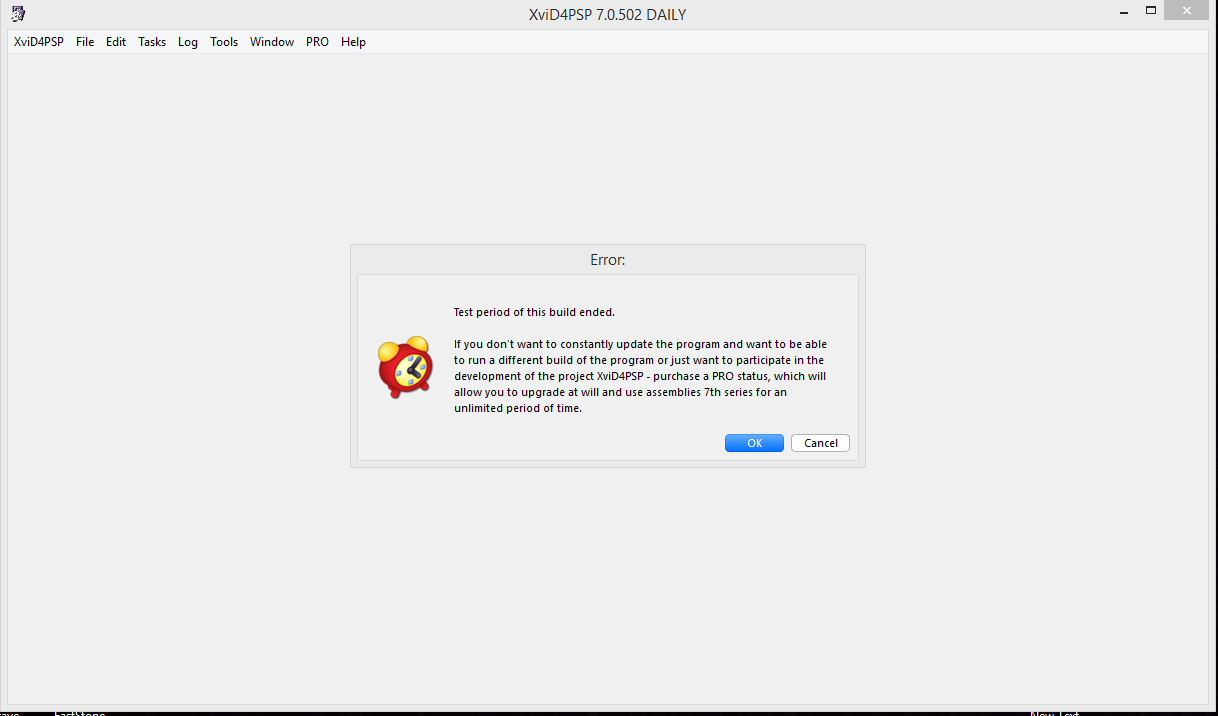Screen dimensions: 1218x716
Task: Click the XviD4PSP app icon in title bar
Action: tap(18, 14)
